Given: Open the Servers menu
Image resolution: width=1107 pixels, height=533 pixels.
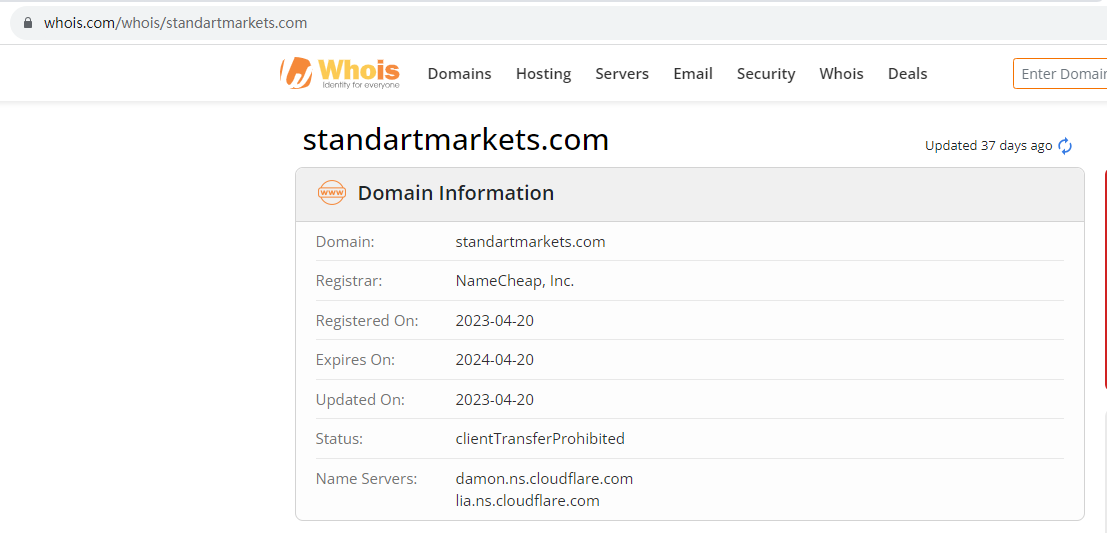Looking at the screenshot, I should tap(622, 73).
